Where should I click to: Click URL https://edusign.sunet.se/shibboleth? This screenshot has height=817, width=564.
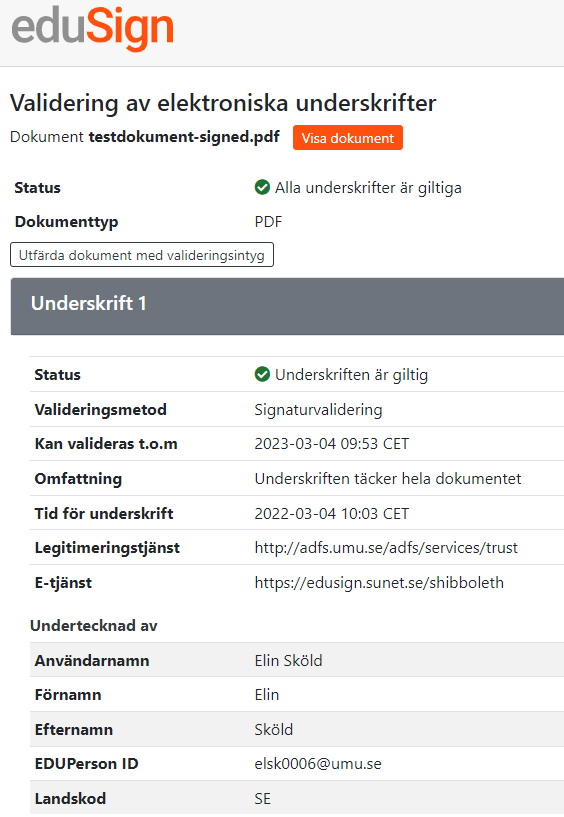click(379, 583)
